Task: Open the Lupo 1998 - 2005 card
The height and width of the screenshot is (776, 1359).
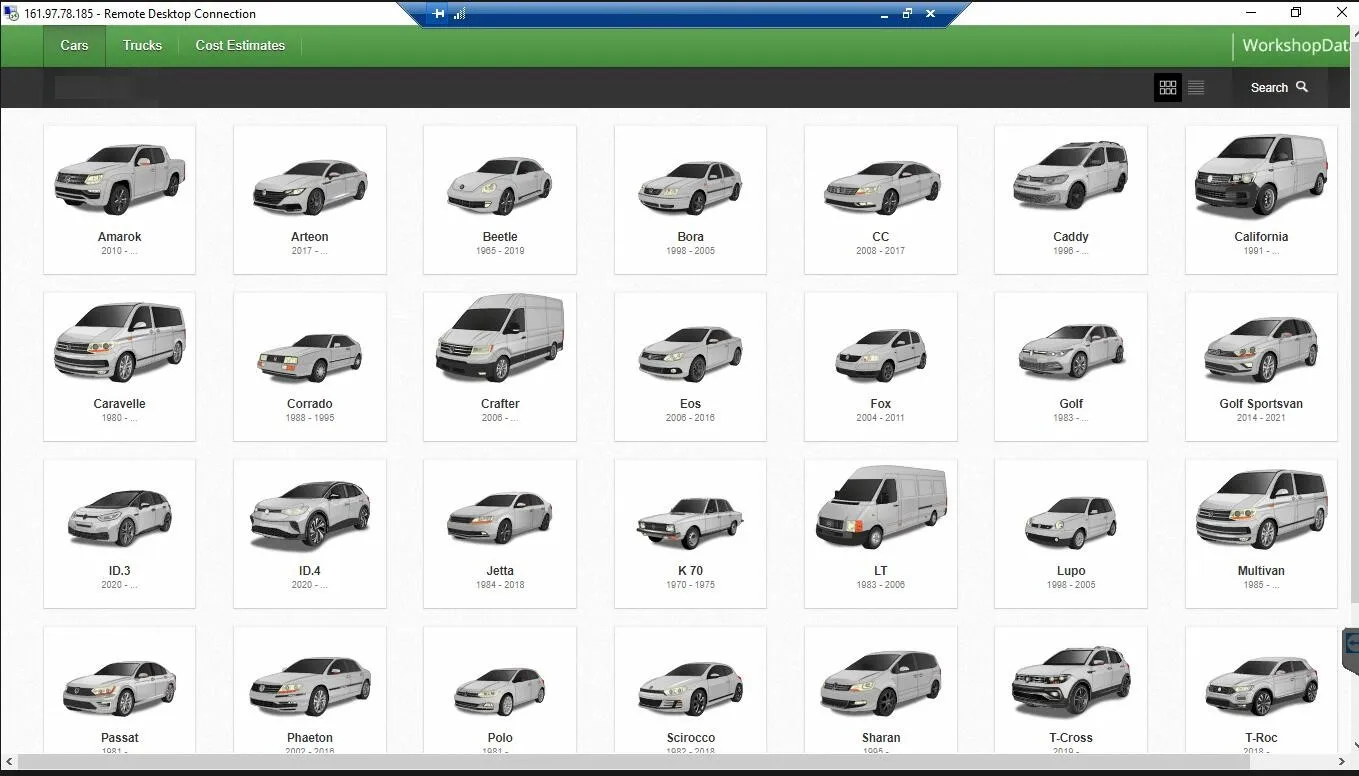Action: point(1071,533)
